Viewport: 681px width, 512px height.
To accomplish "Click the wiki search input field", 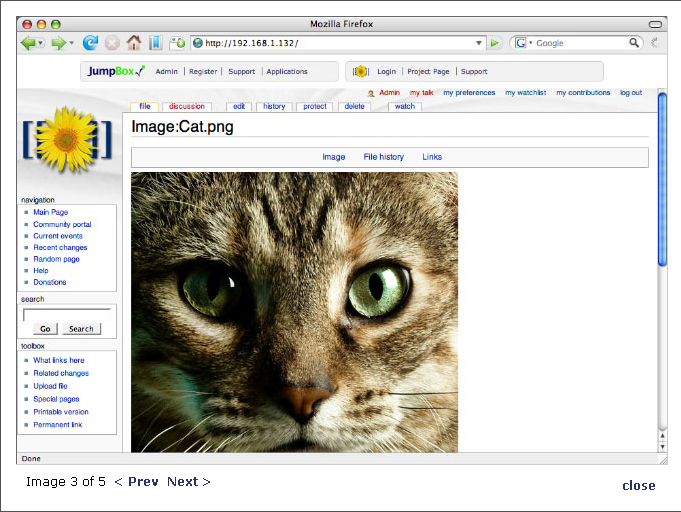I will tap(67, 315).
